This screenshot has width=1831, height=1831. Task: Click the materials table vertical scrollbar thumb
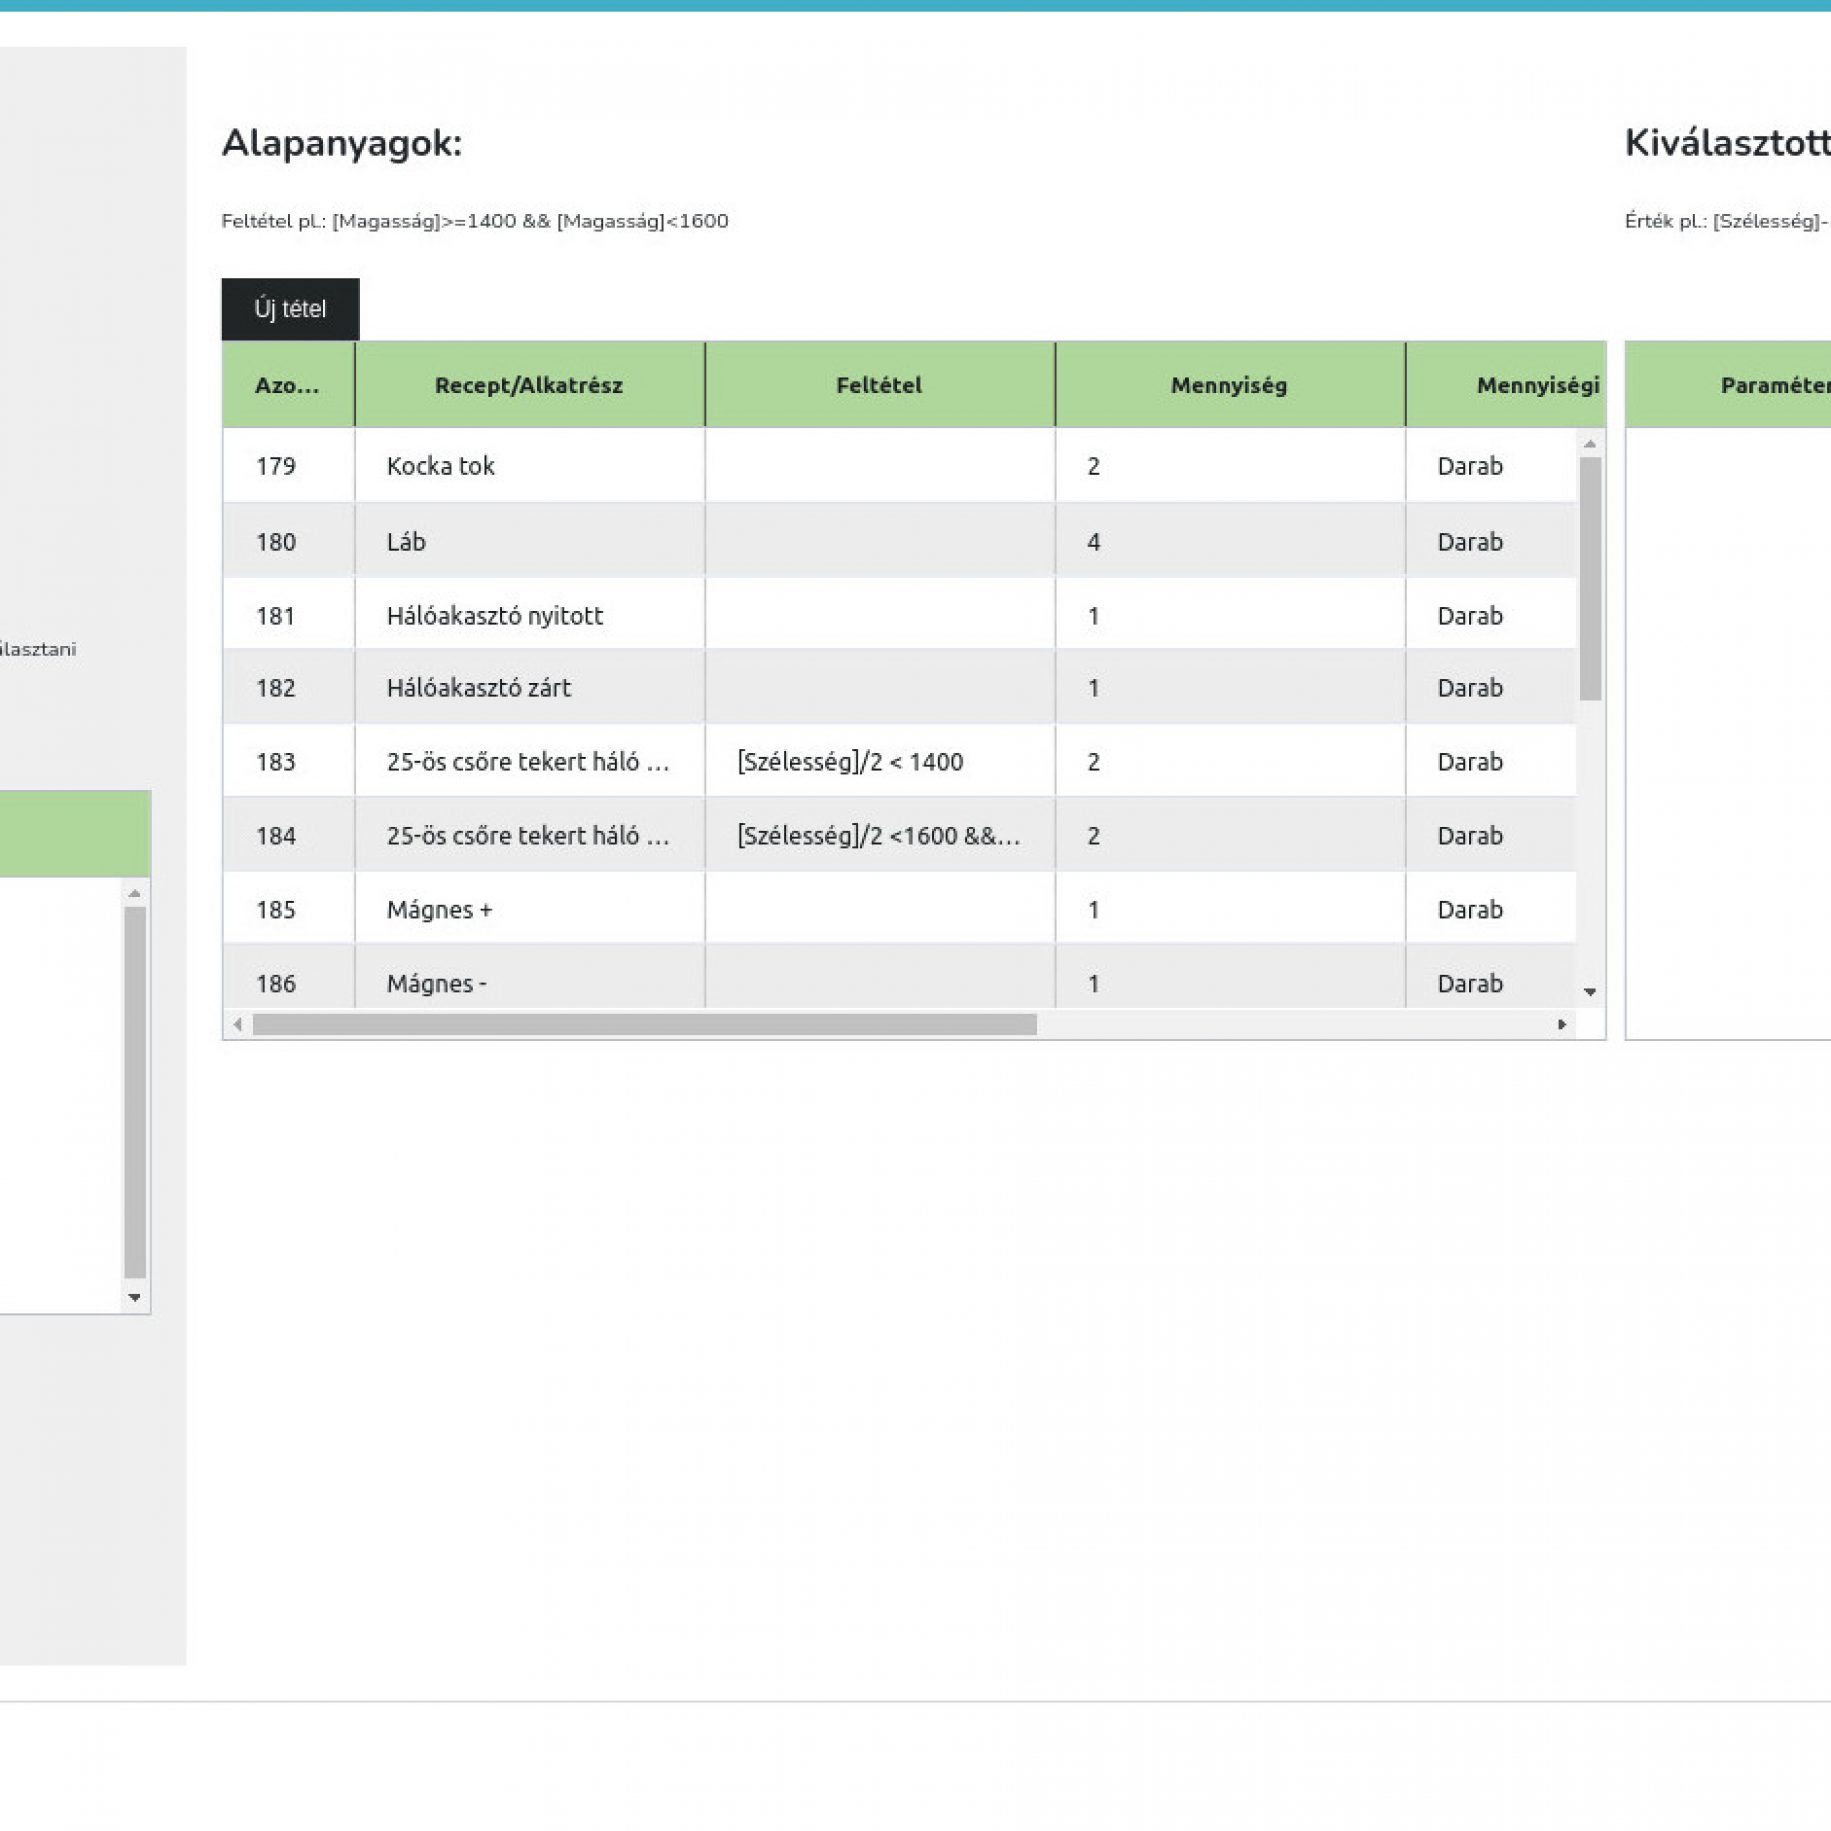(1589, 578)
